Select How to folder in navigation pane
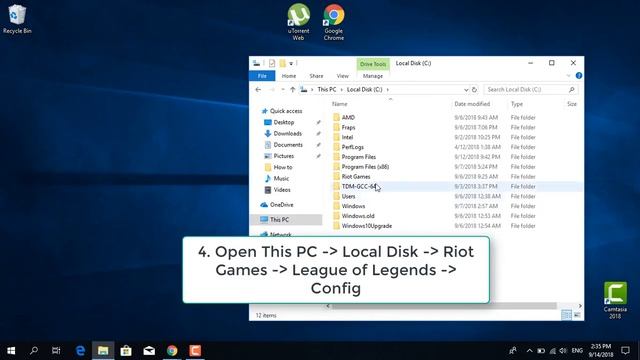This screenshot has height=360, width=640. coord(282,167)
